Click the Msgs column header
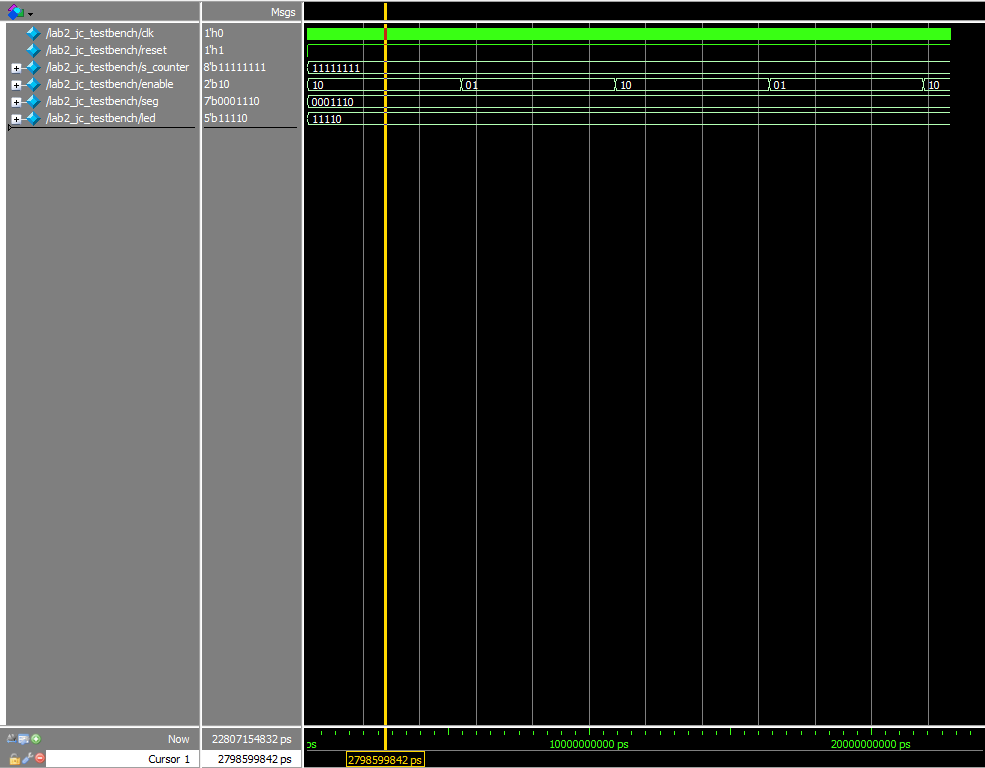 (283, 12)
